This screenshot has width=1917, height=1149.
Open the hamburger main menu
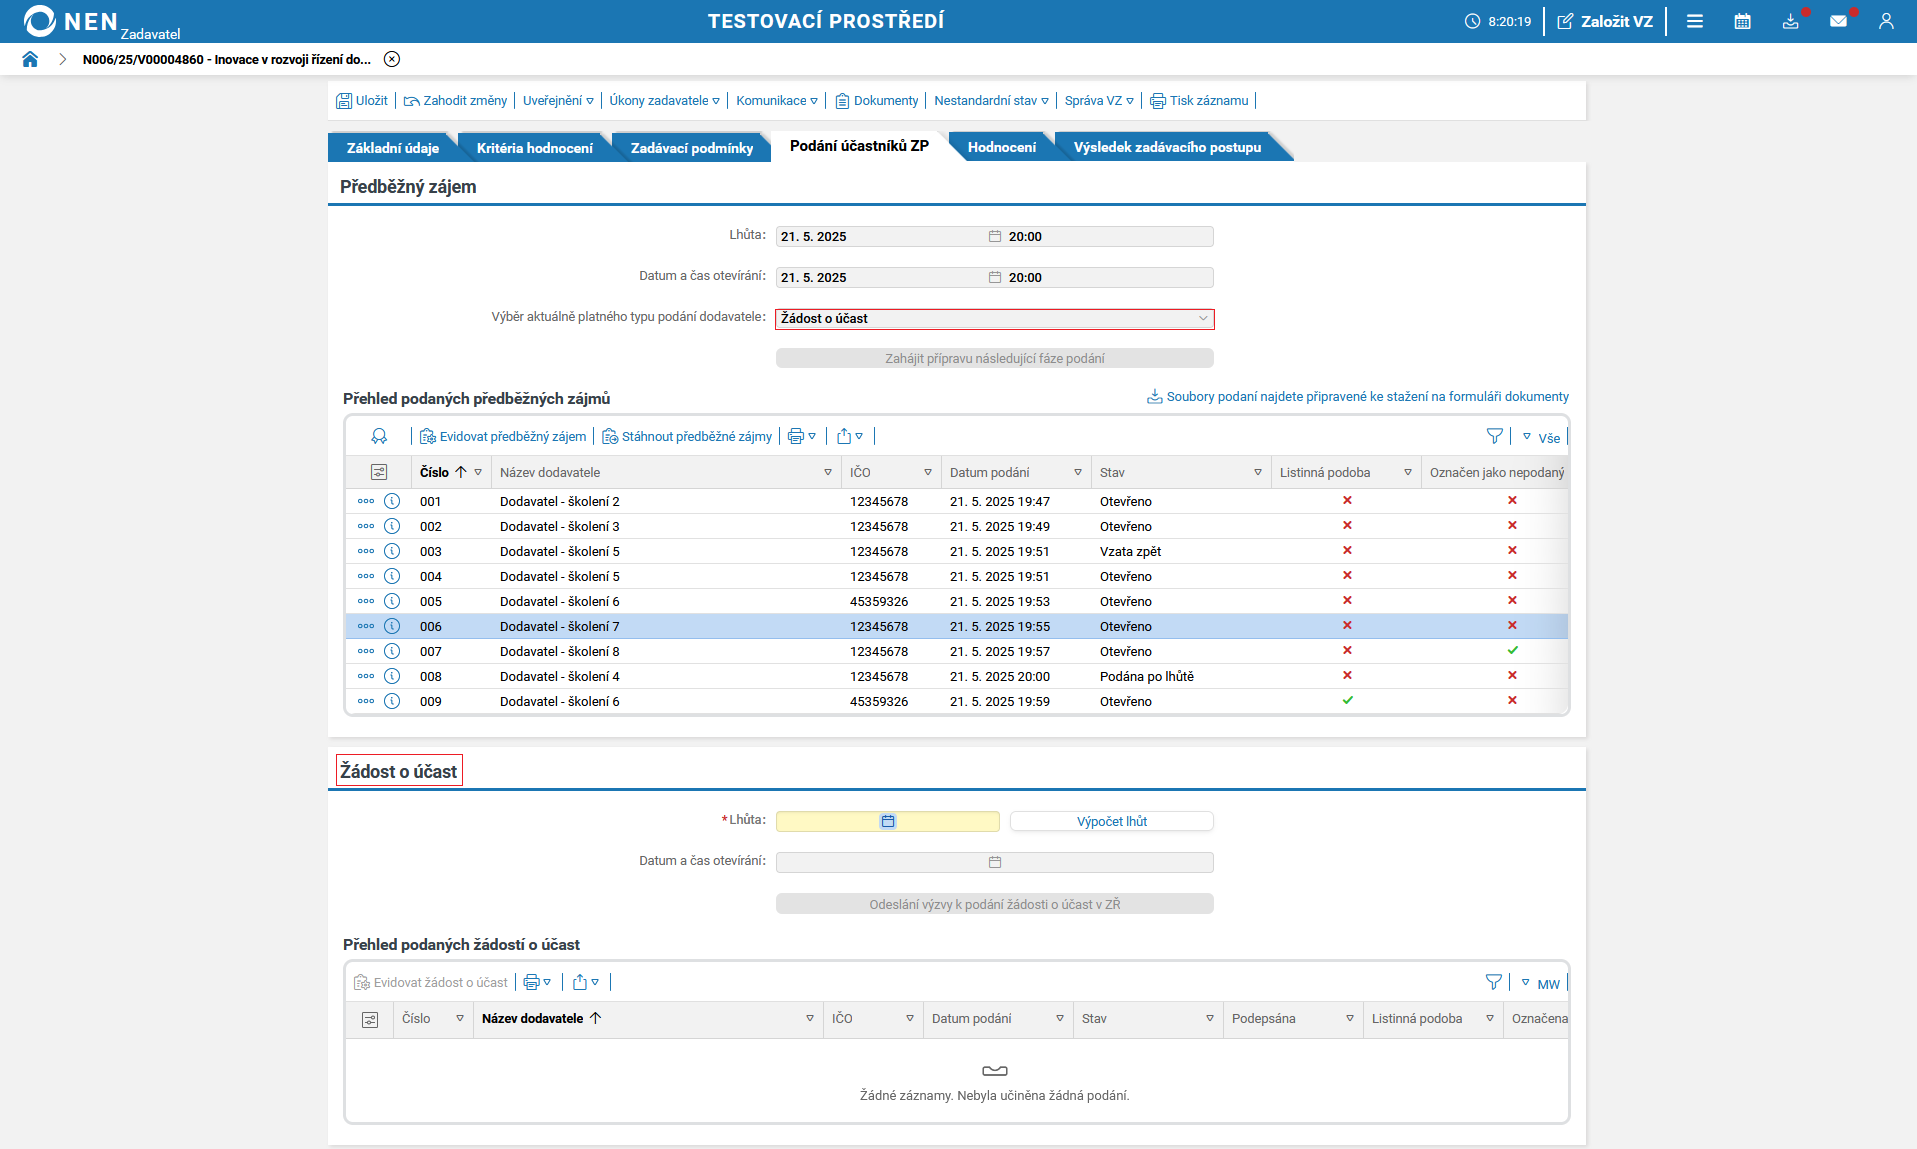(x=1694, y=21)
